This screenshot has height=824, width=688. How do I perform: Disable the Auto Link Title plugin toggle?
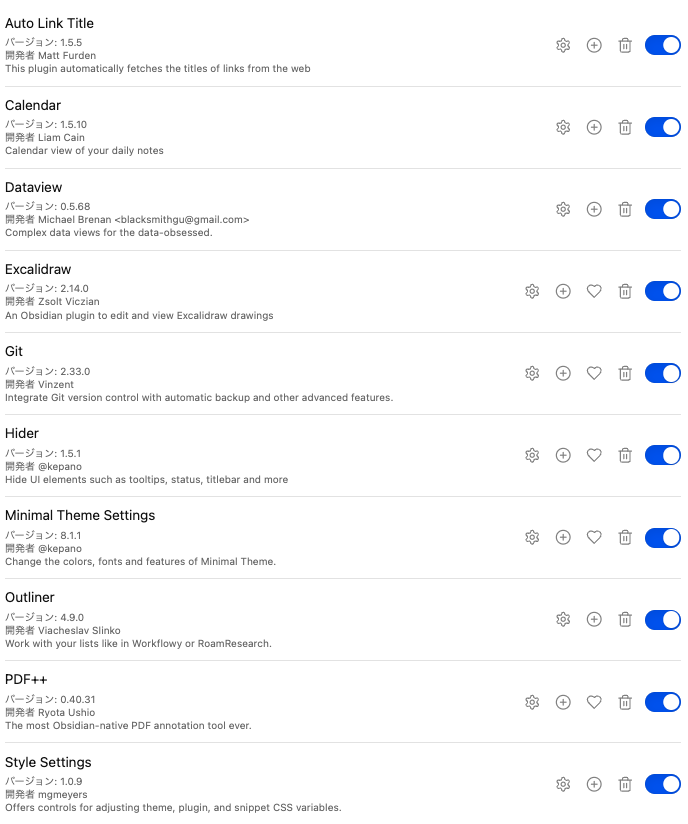(x=662, y=45)
